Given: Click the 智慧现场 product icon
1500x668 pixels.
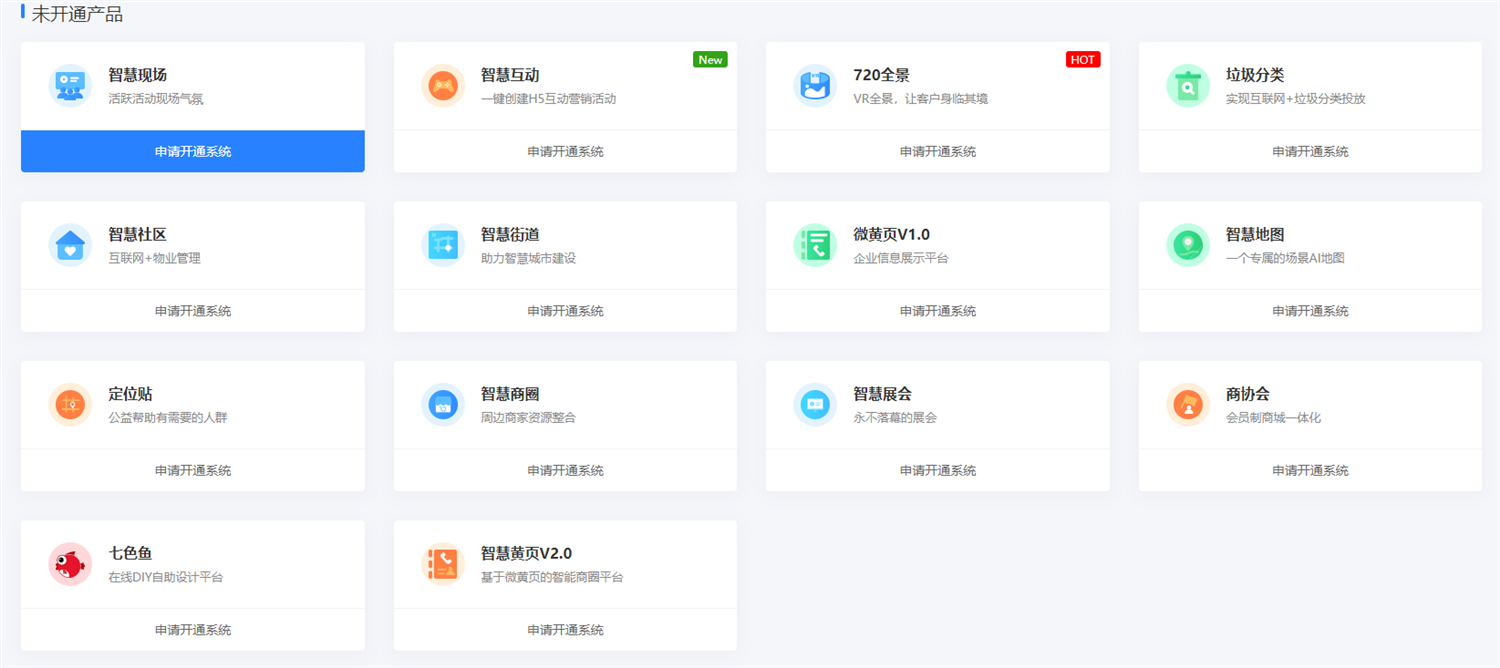Looking at the screenshot, I should coord(70,86).
